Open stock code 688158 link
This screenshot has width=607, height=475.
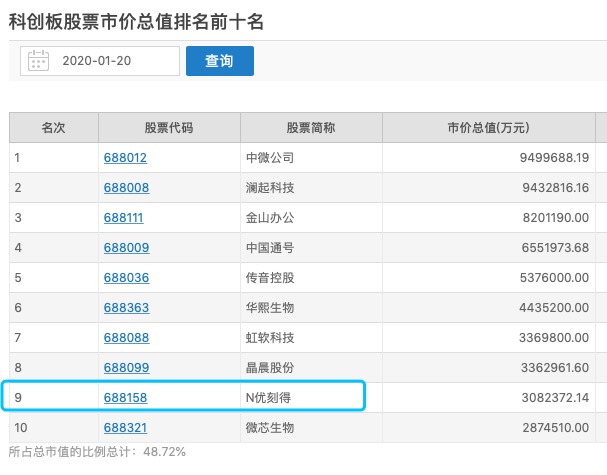[126, 398]
